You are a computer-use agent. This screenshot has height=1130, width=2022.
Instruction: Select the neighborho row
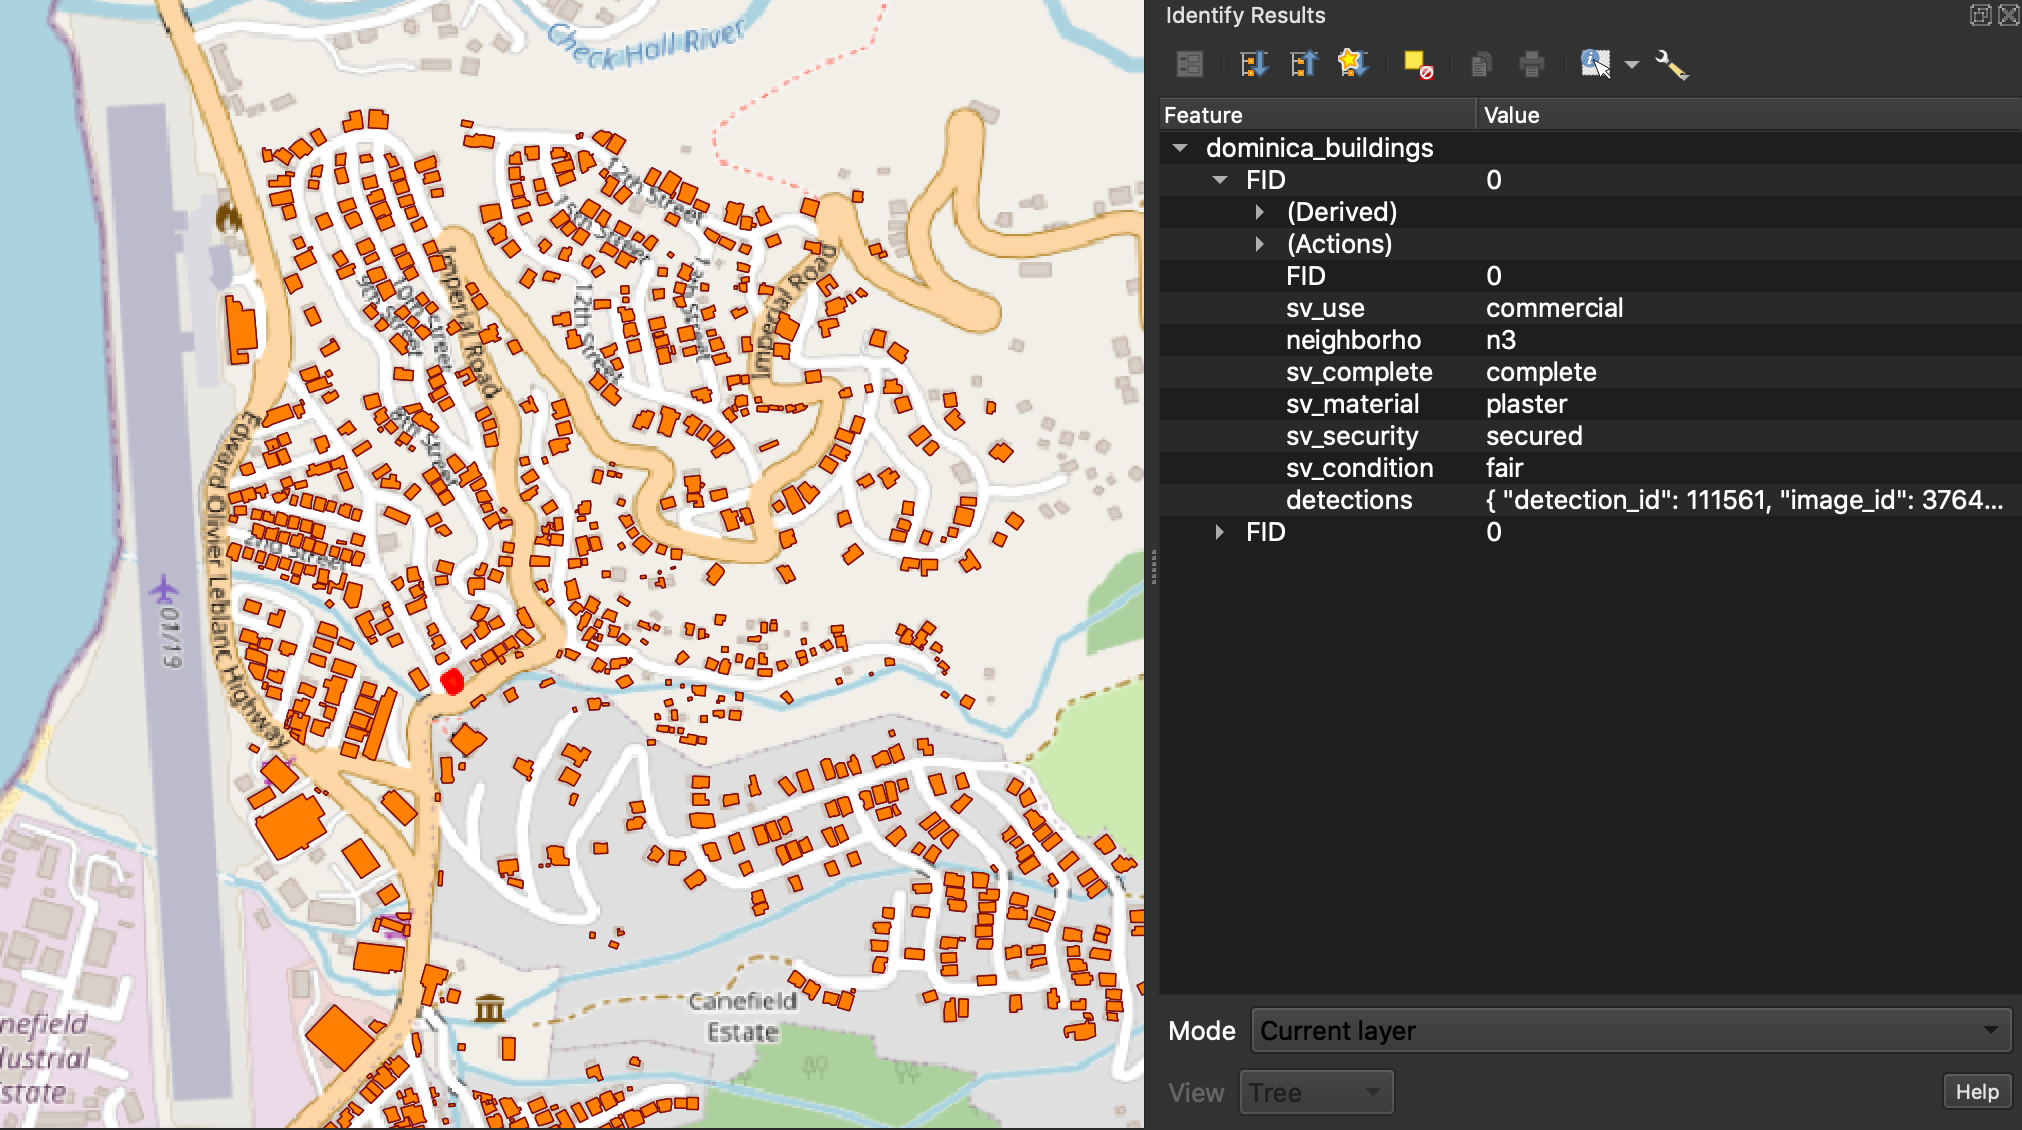tap(1590, 340)
